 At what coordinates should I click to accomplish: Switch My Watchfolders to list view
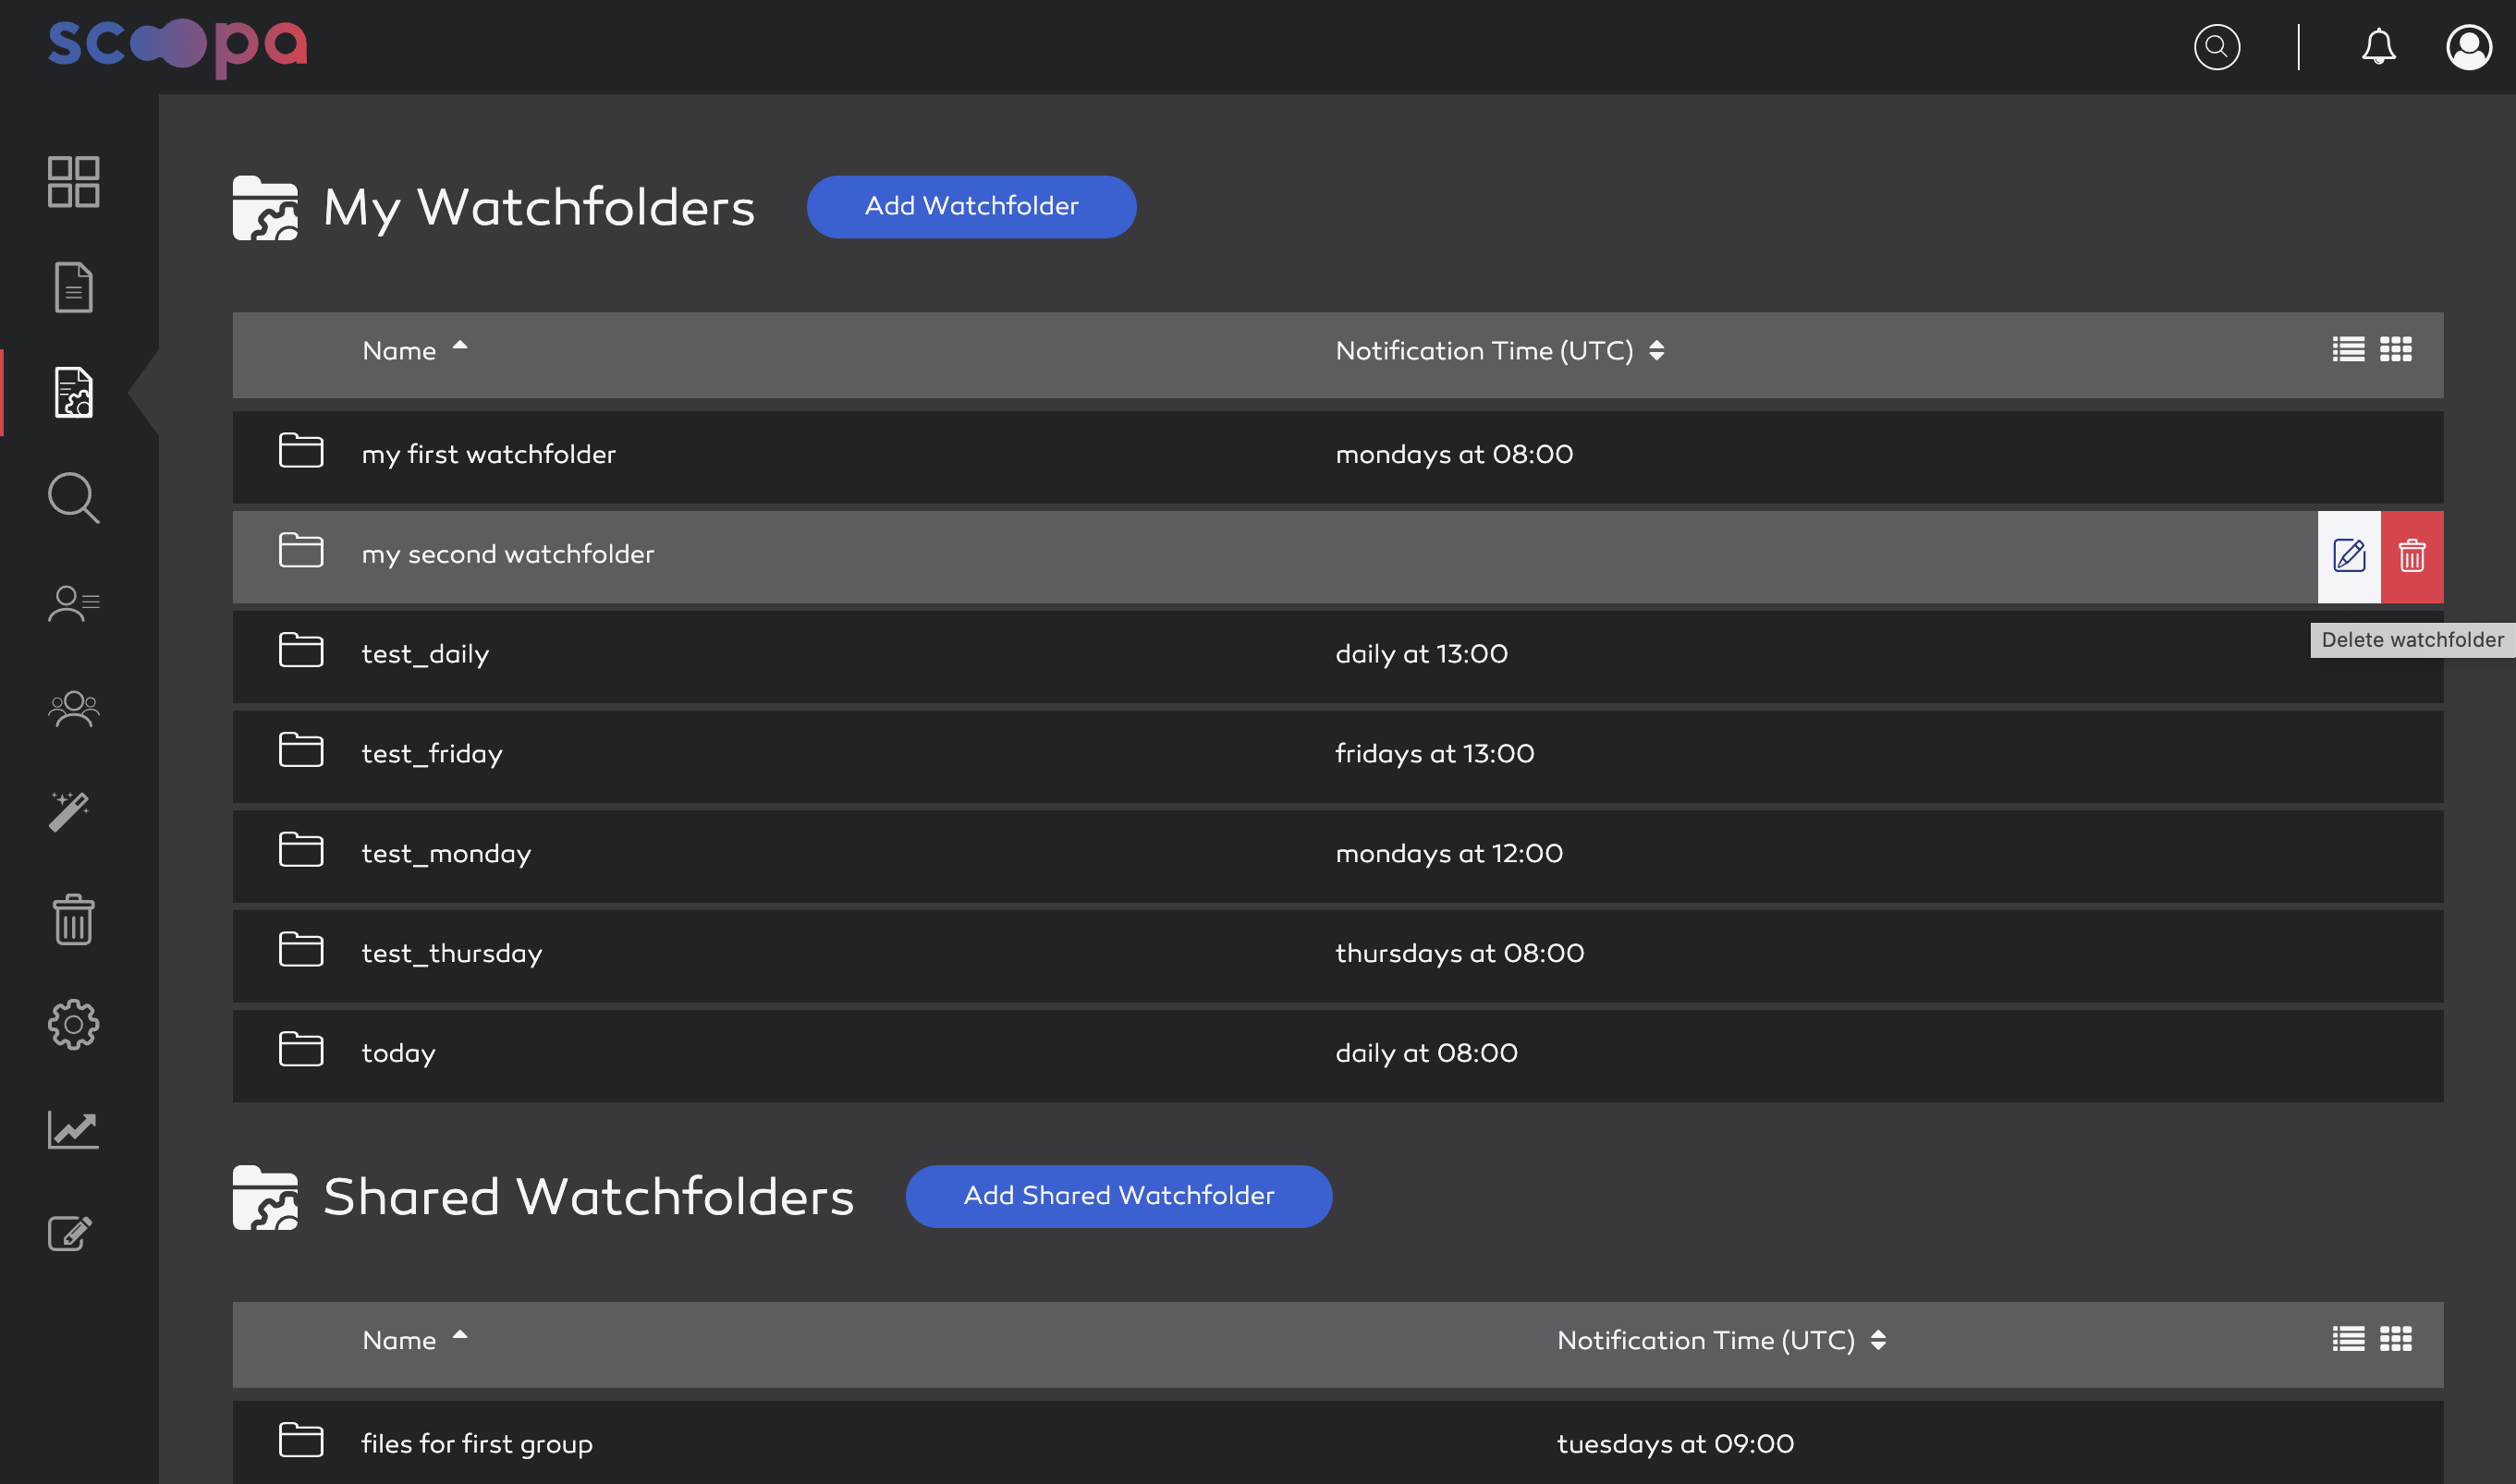[2348, 349]
